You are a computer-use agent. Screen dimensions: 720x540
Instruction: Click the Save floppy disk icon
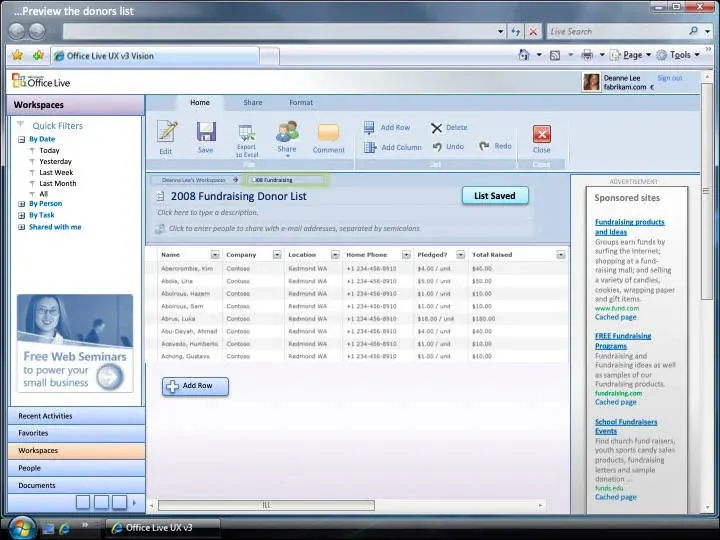tap(206, 132)
